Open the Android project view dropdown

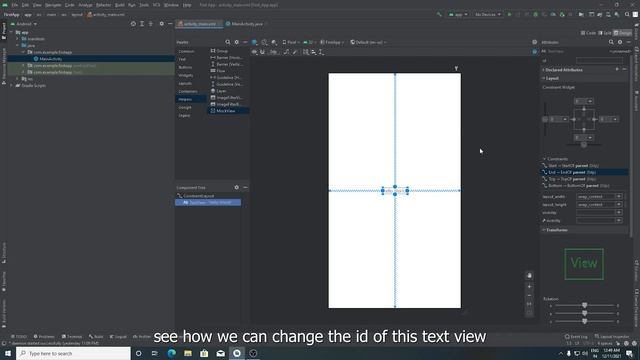point(24,24)
